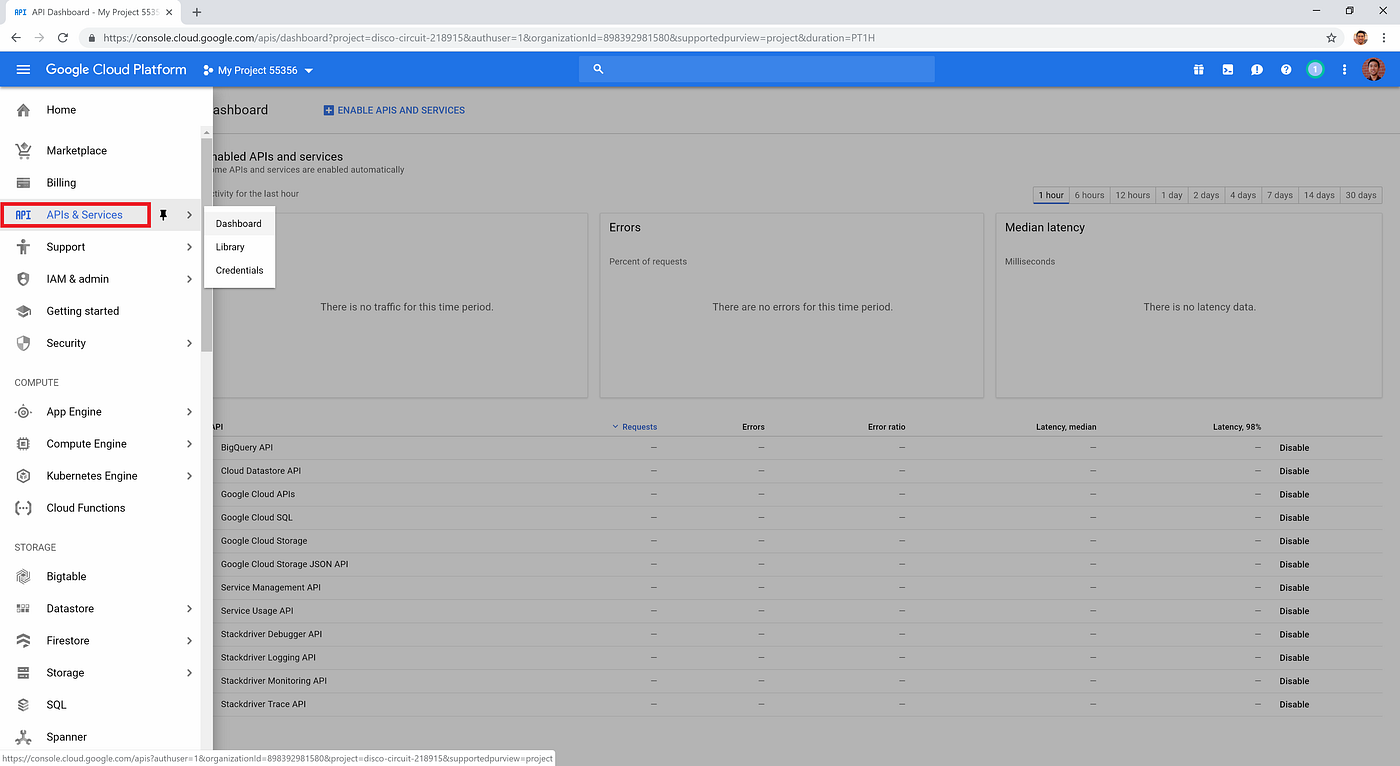The image size is (1400, 766).
Task: Disable the BigQuery API
Action: (1294, 447)
